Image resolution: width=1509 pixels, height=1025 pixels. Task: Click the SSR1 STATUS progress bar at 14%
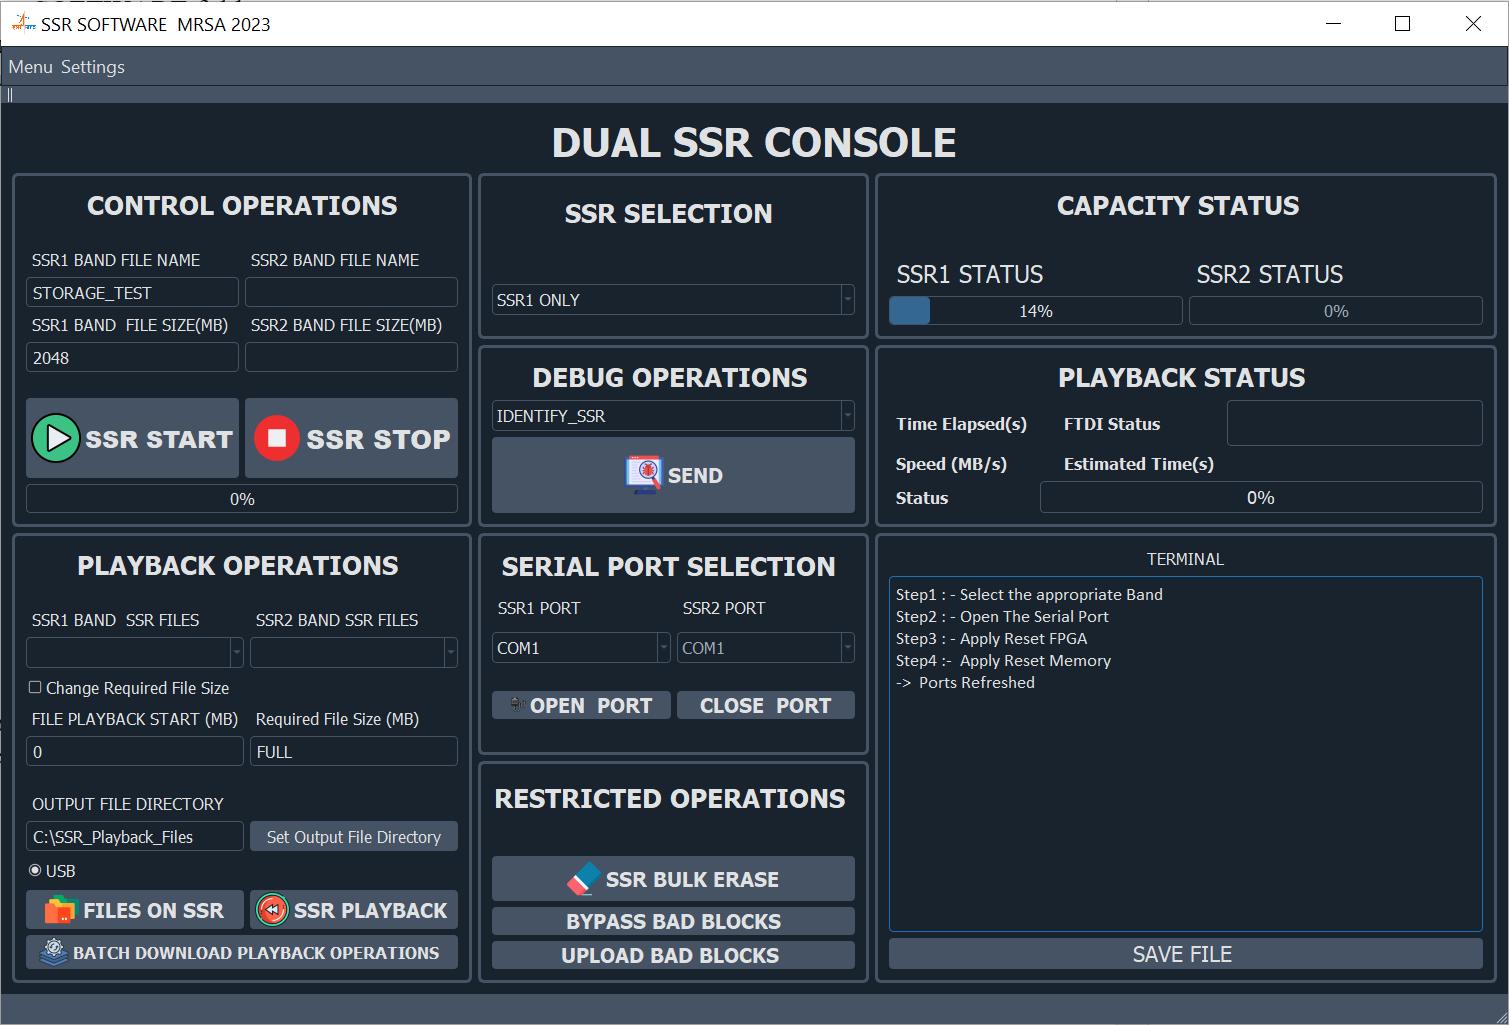(1035, 310)
